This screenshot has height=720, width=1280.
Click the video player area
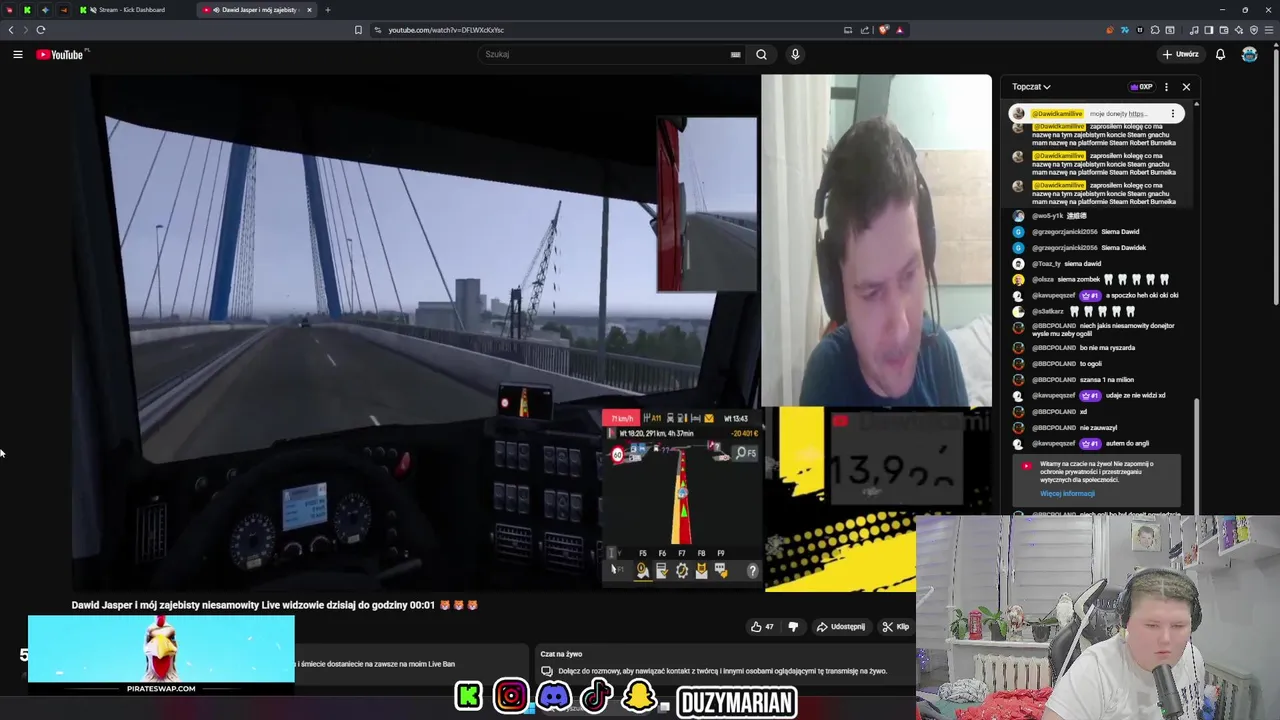pos(531,332)
